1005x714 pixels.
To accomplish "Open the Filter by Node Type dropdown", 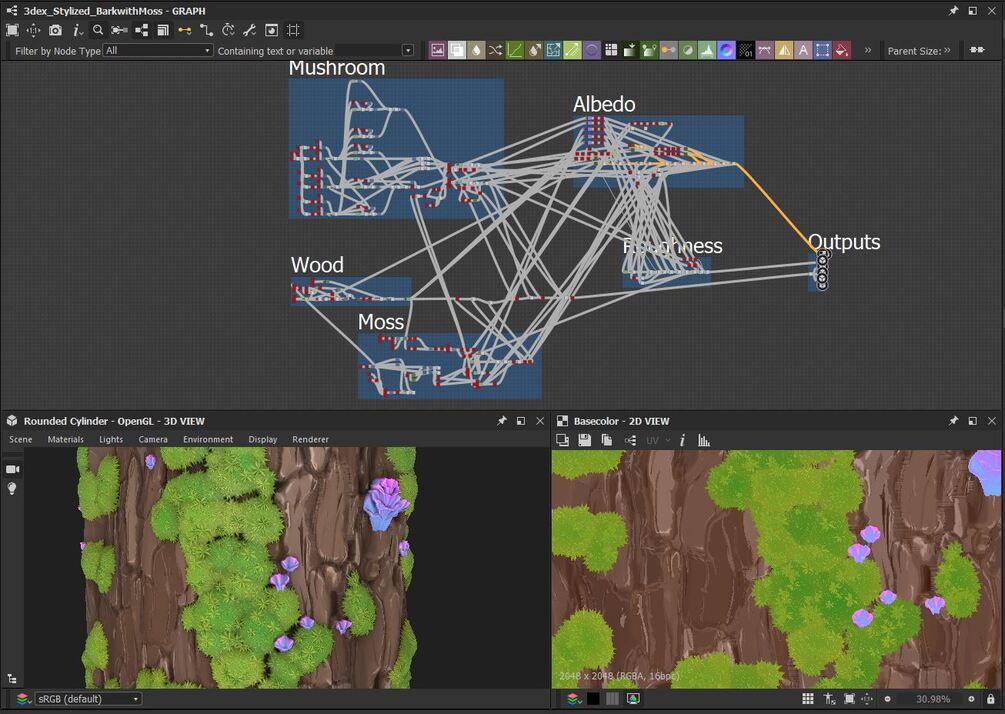I will click(158, 51).
